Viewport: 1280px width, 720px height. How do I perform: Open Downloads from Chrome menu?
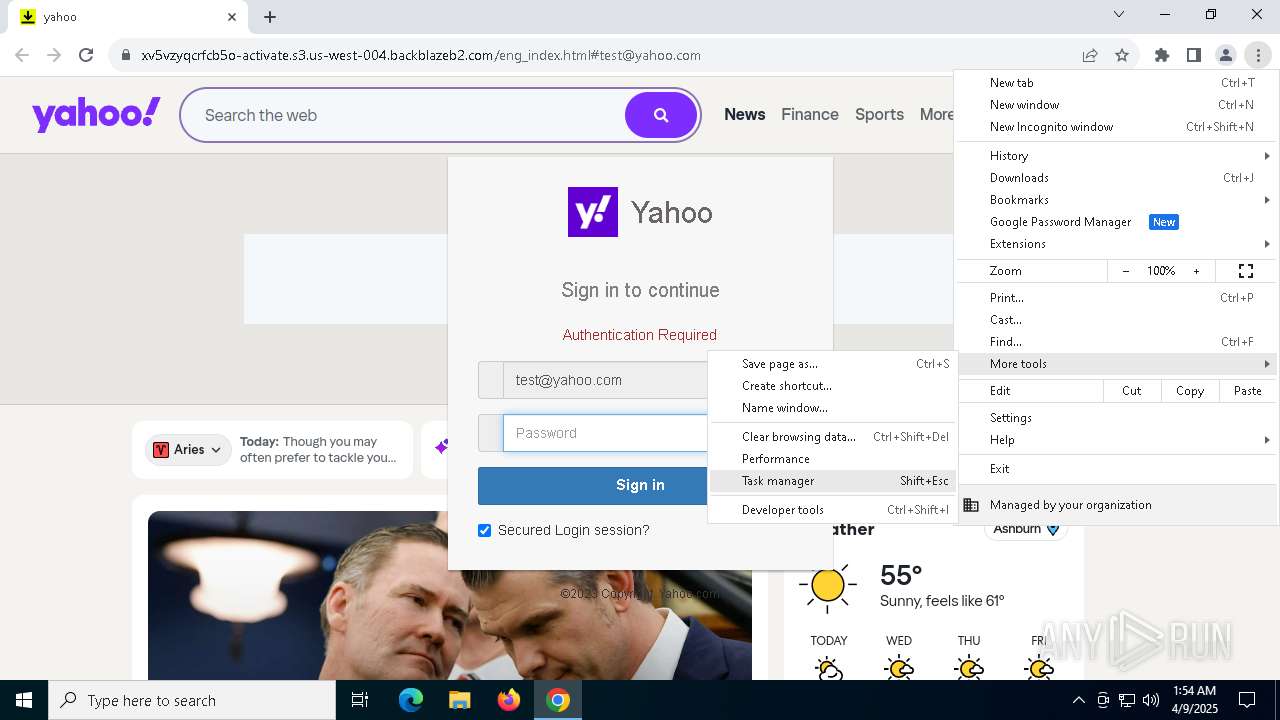1117,178
